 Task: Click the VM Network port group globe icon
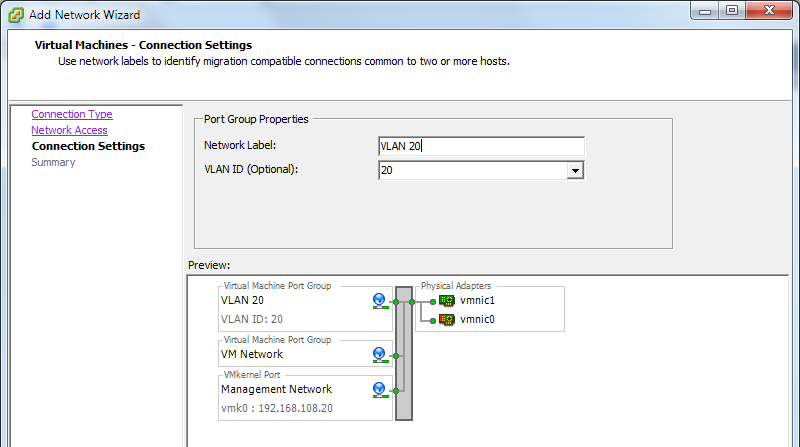tap(379, 355)
